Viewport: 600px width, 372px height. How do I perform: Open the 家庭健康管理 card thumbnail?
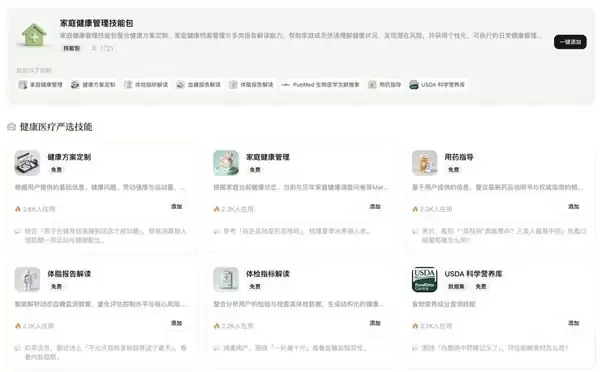[226, 163]
